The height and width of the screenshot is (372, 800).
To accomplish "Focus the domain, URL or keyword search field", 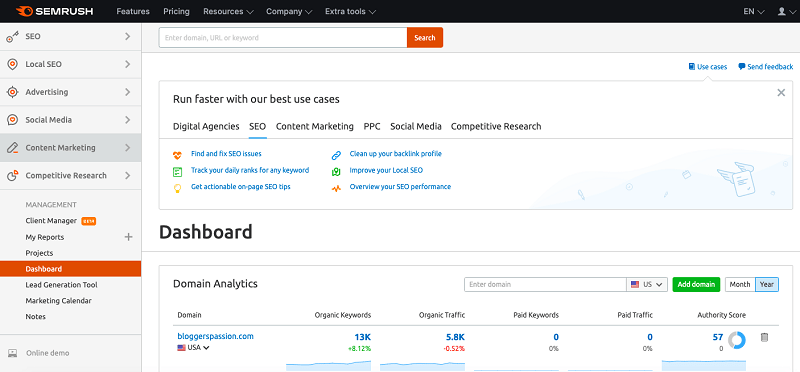I will tap(283, 38).
